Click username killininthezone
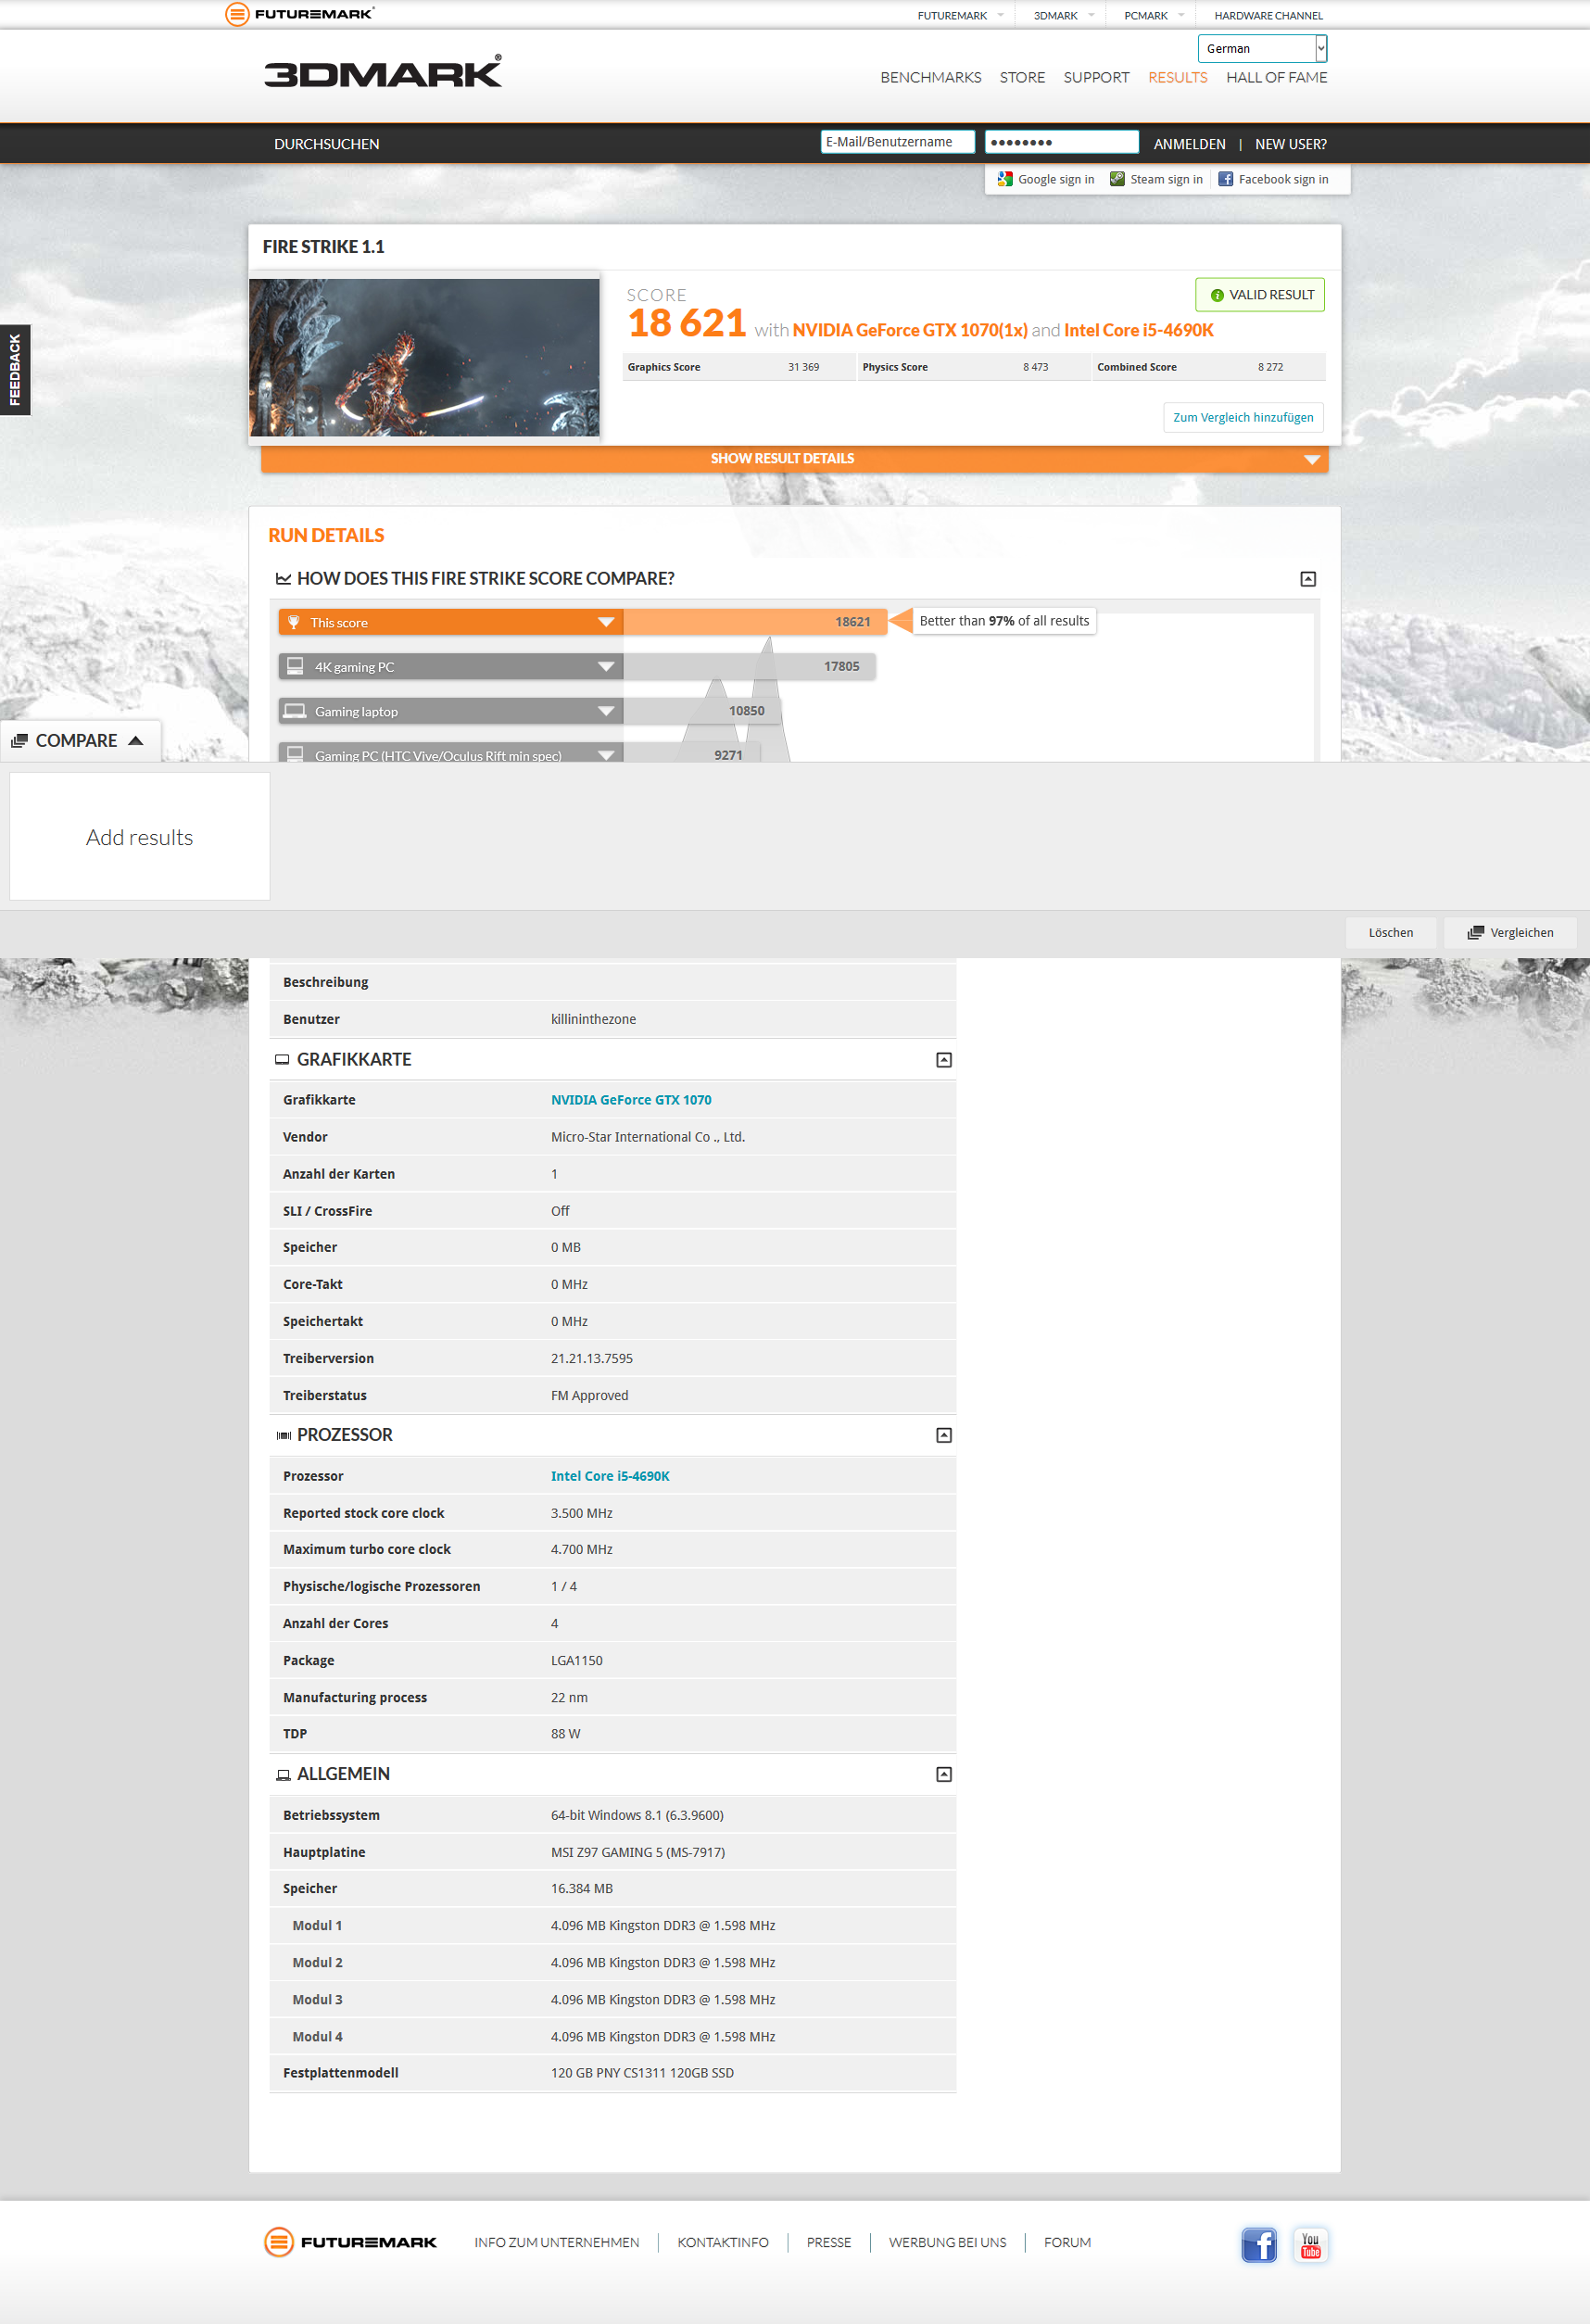Viewport: 1590px width, 2324px height. click(x=593, y=1019)
